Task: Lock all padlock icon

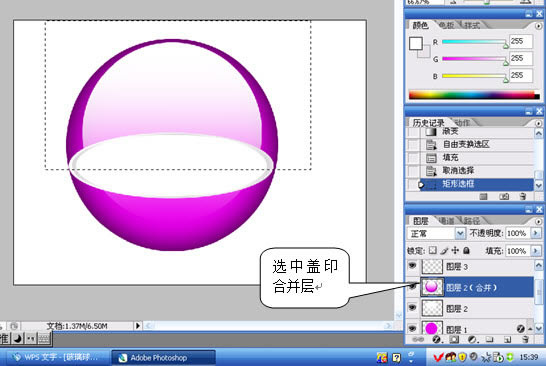Action: 467,250
